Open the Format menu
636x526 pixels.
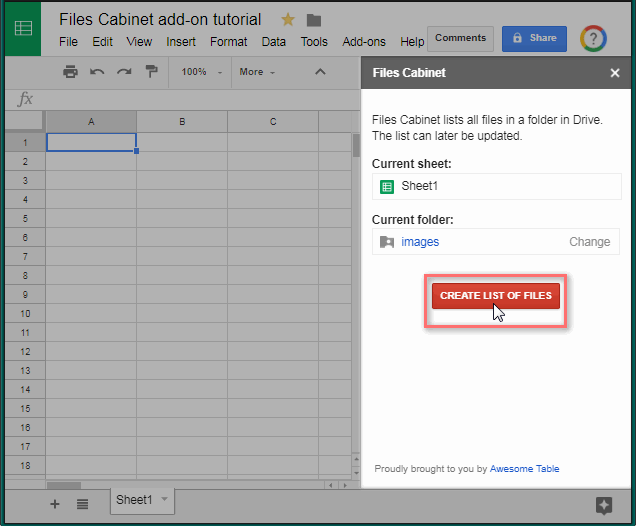[x=228, y=42]
